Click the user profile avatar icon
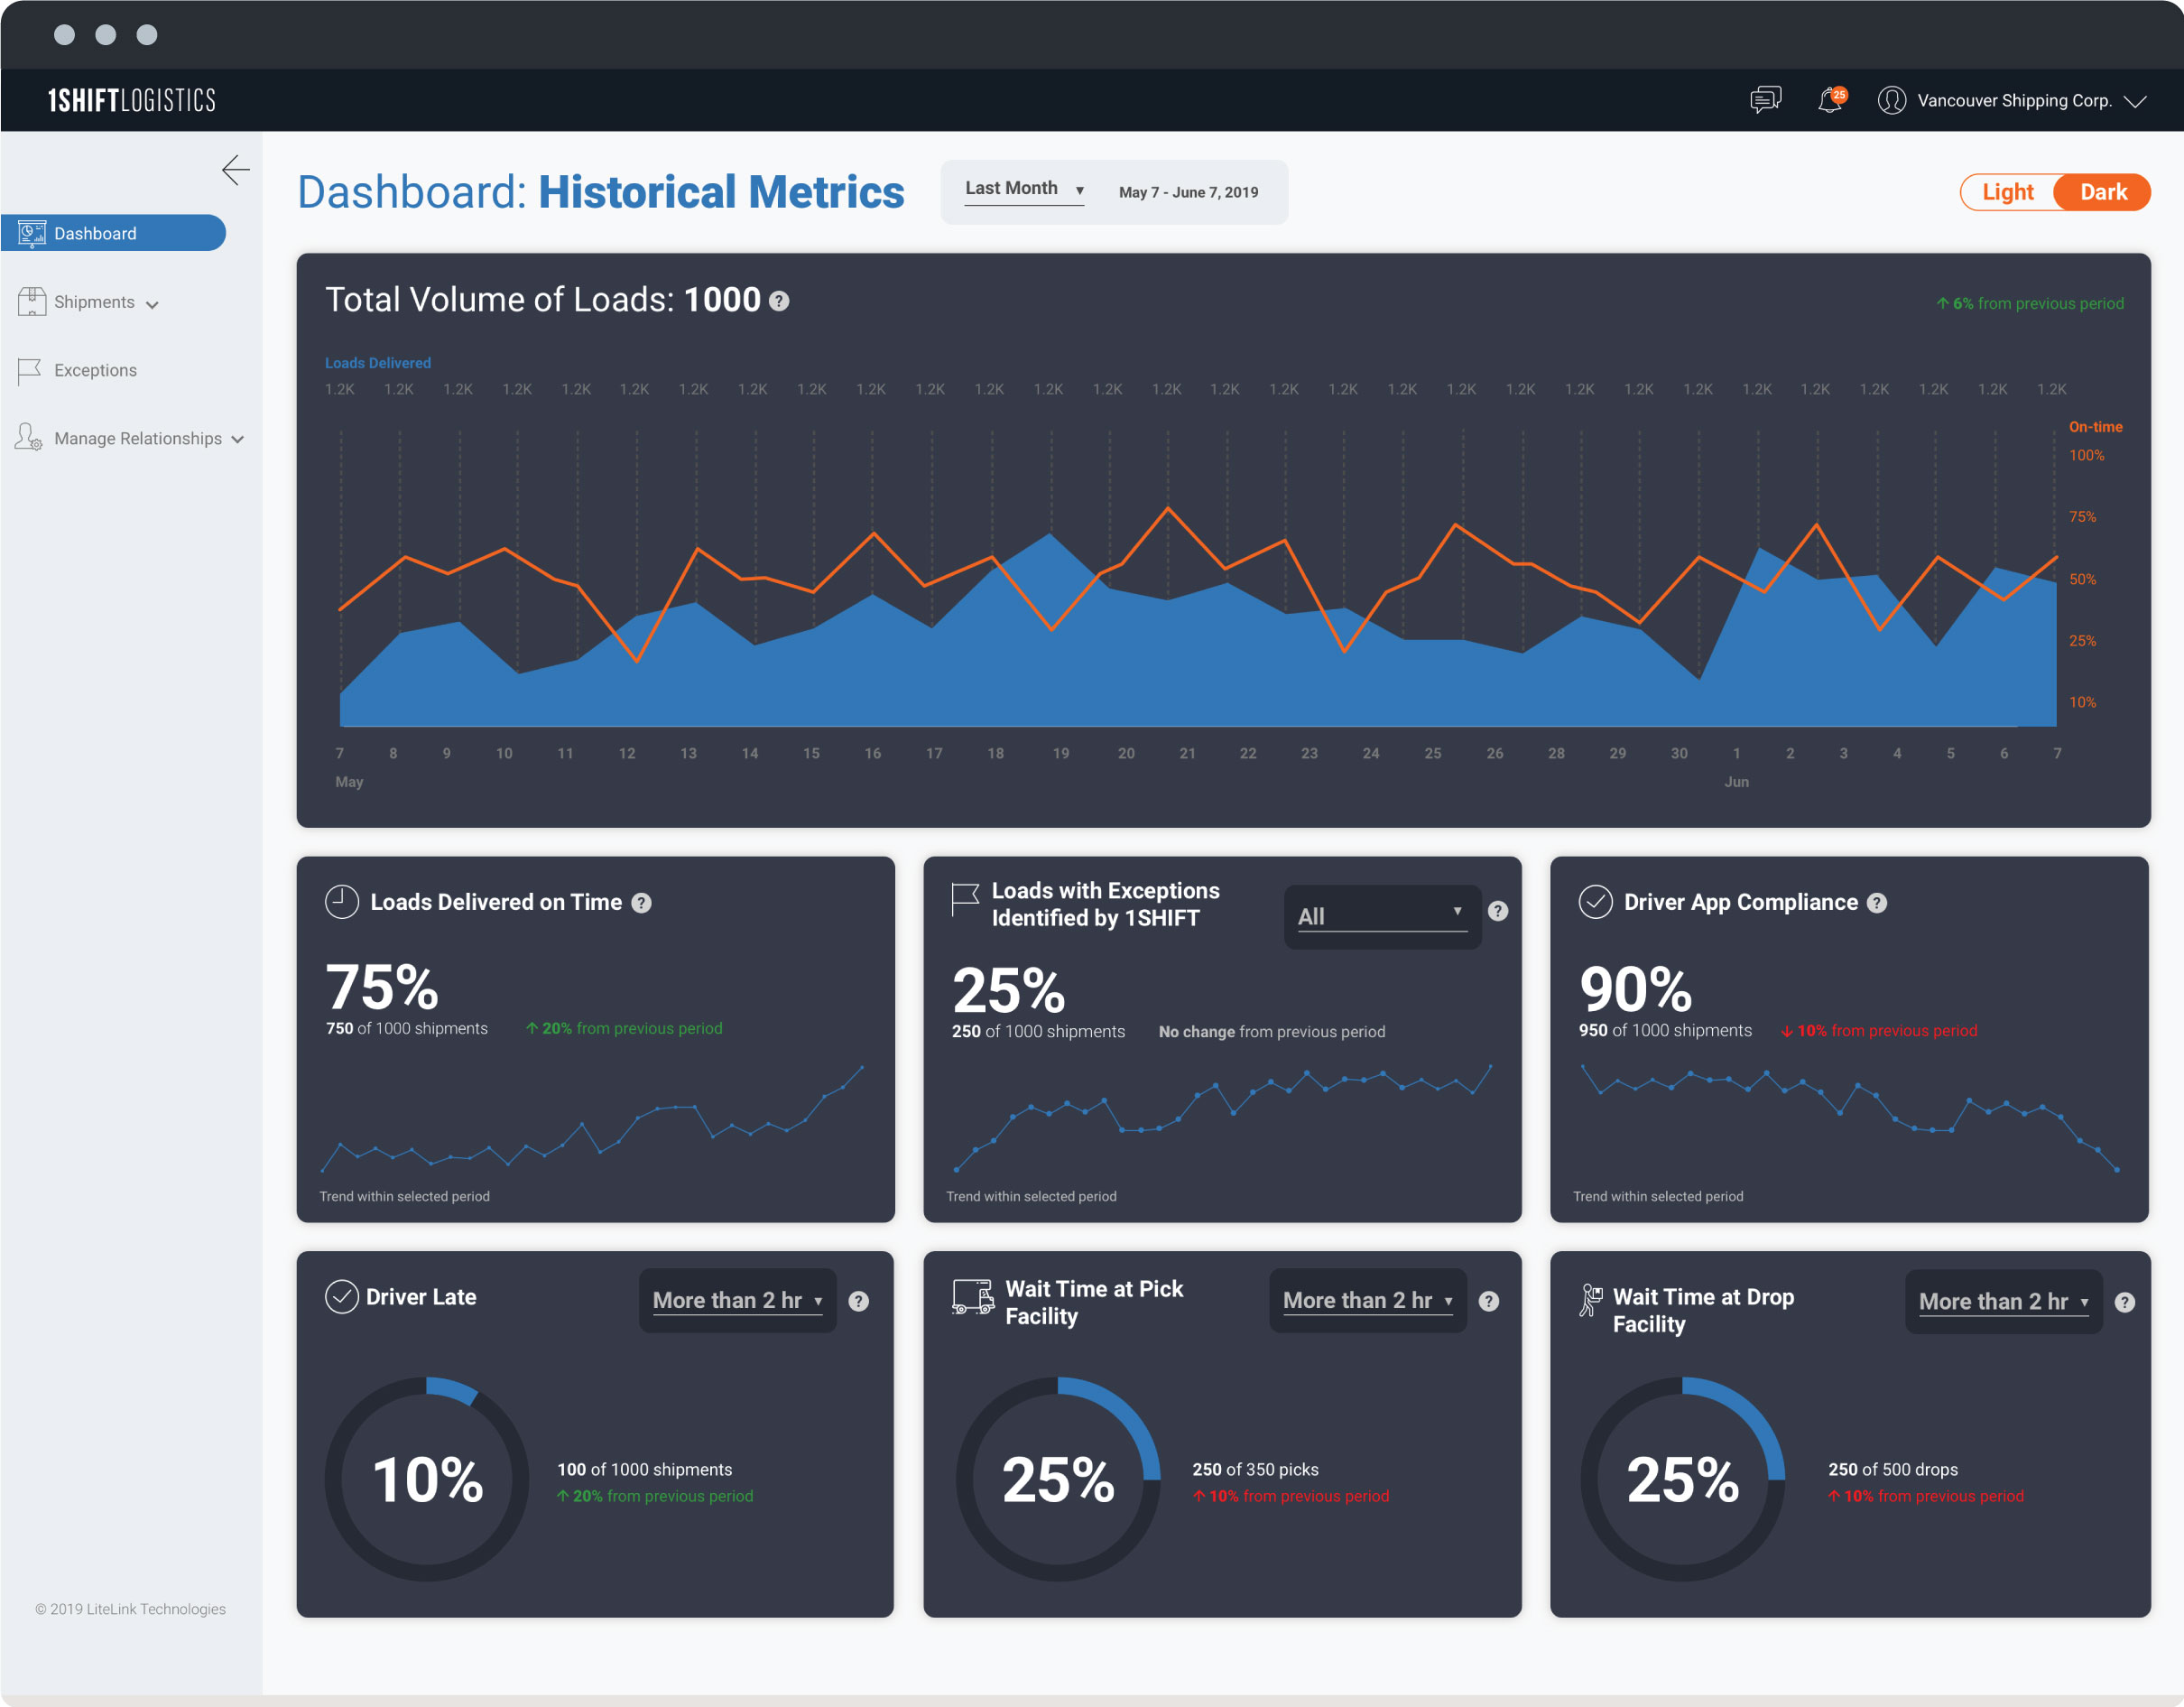 pos(1891,100)
